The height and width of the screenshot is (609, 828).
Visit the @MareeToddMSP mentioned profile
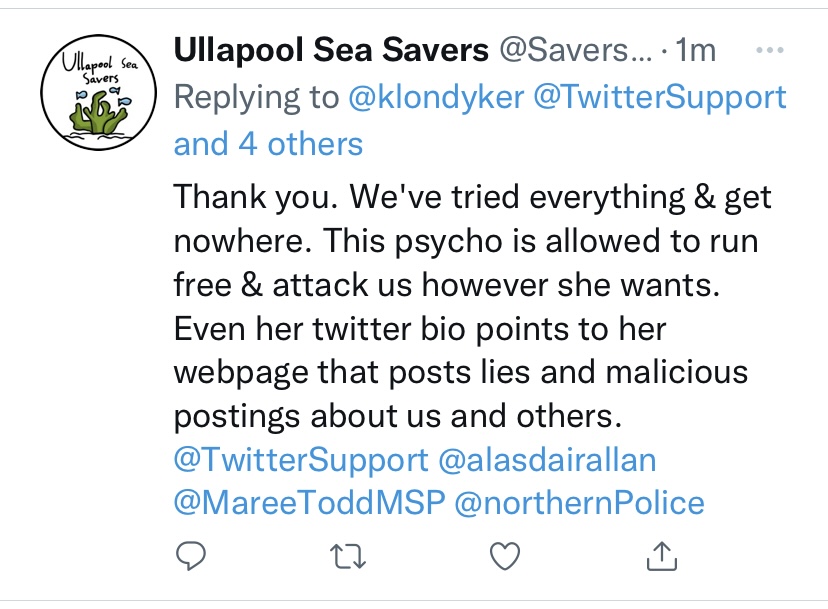coord(307,502)
